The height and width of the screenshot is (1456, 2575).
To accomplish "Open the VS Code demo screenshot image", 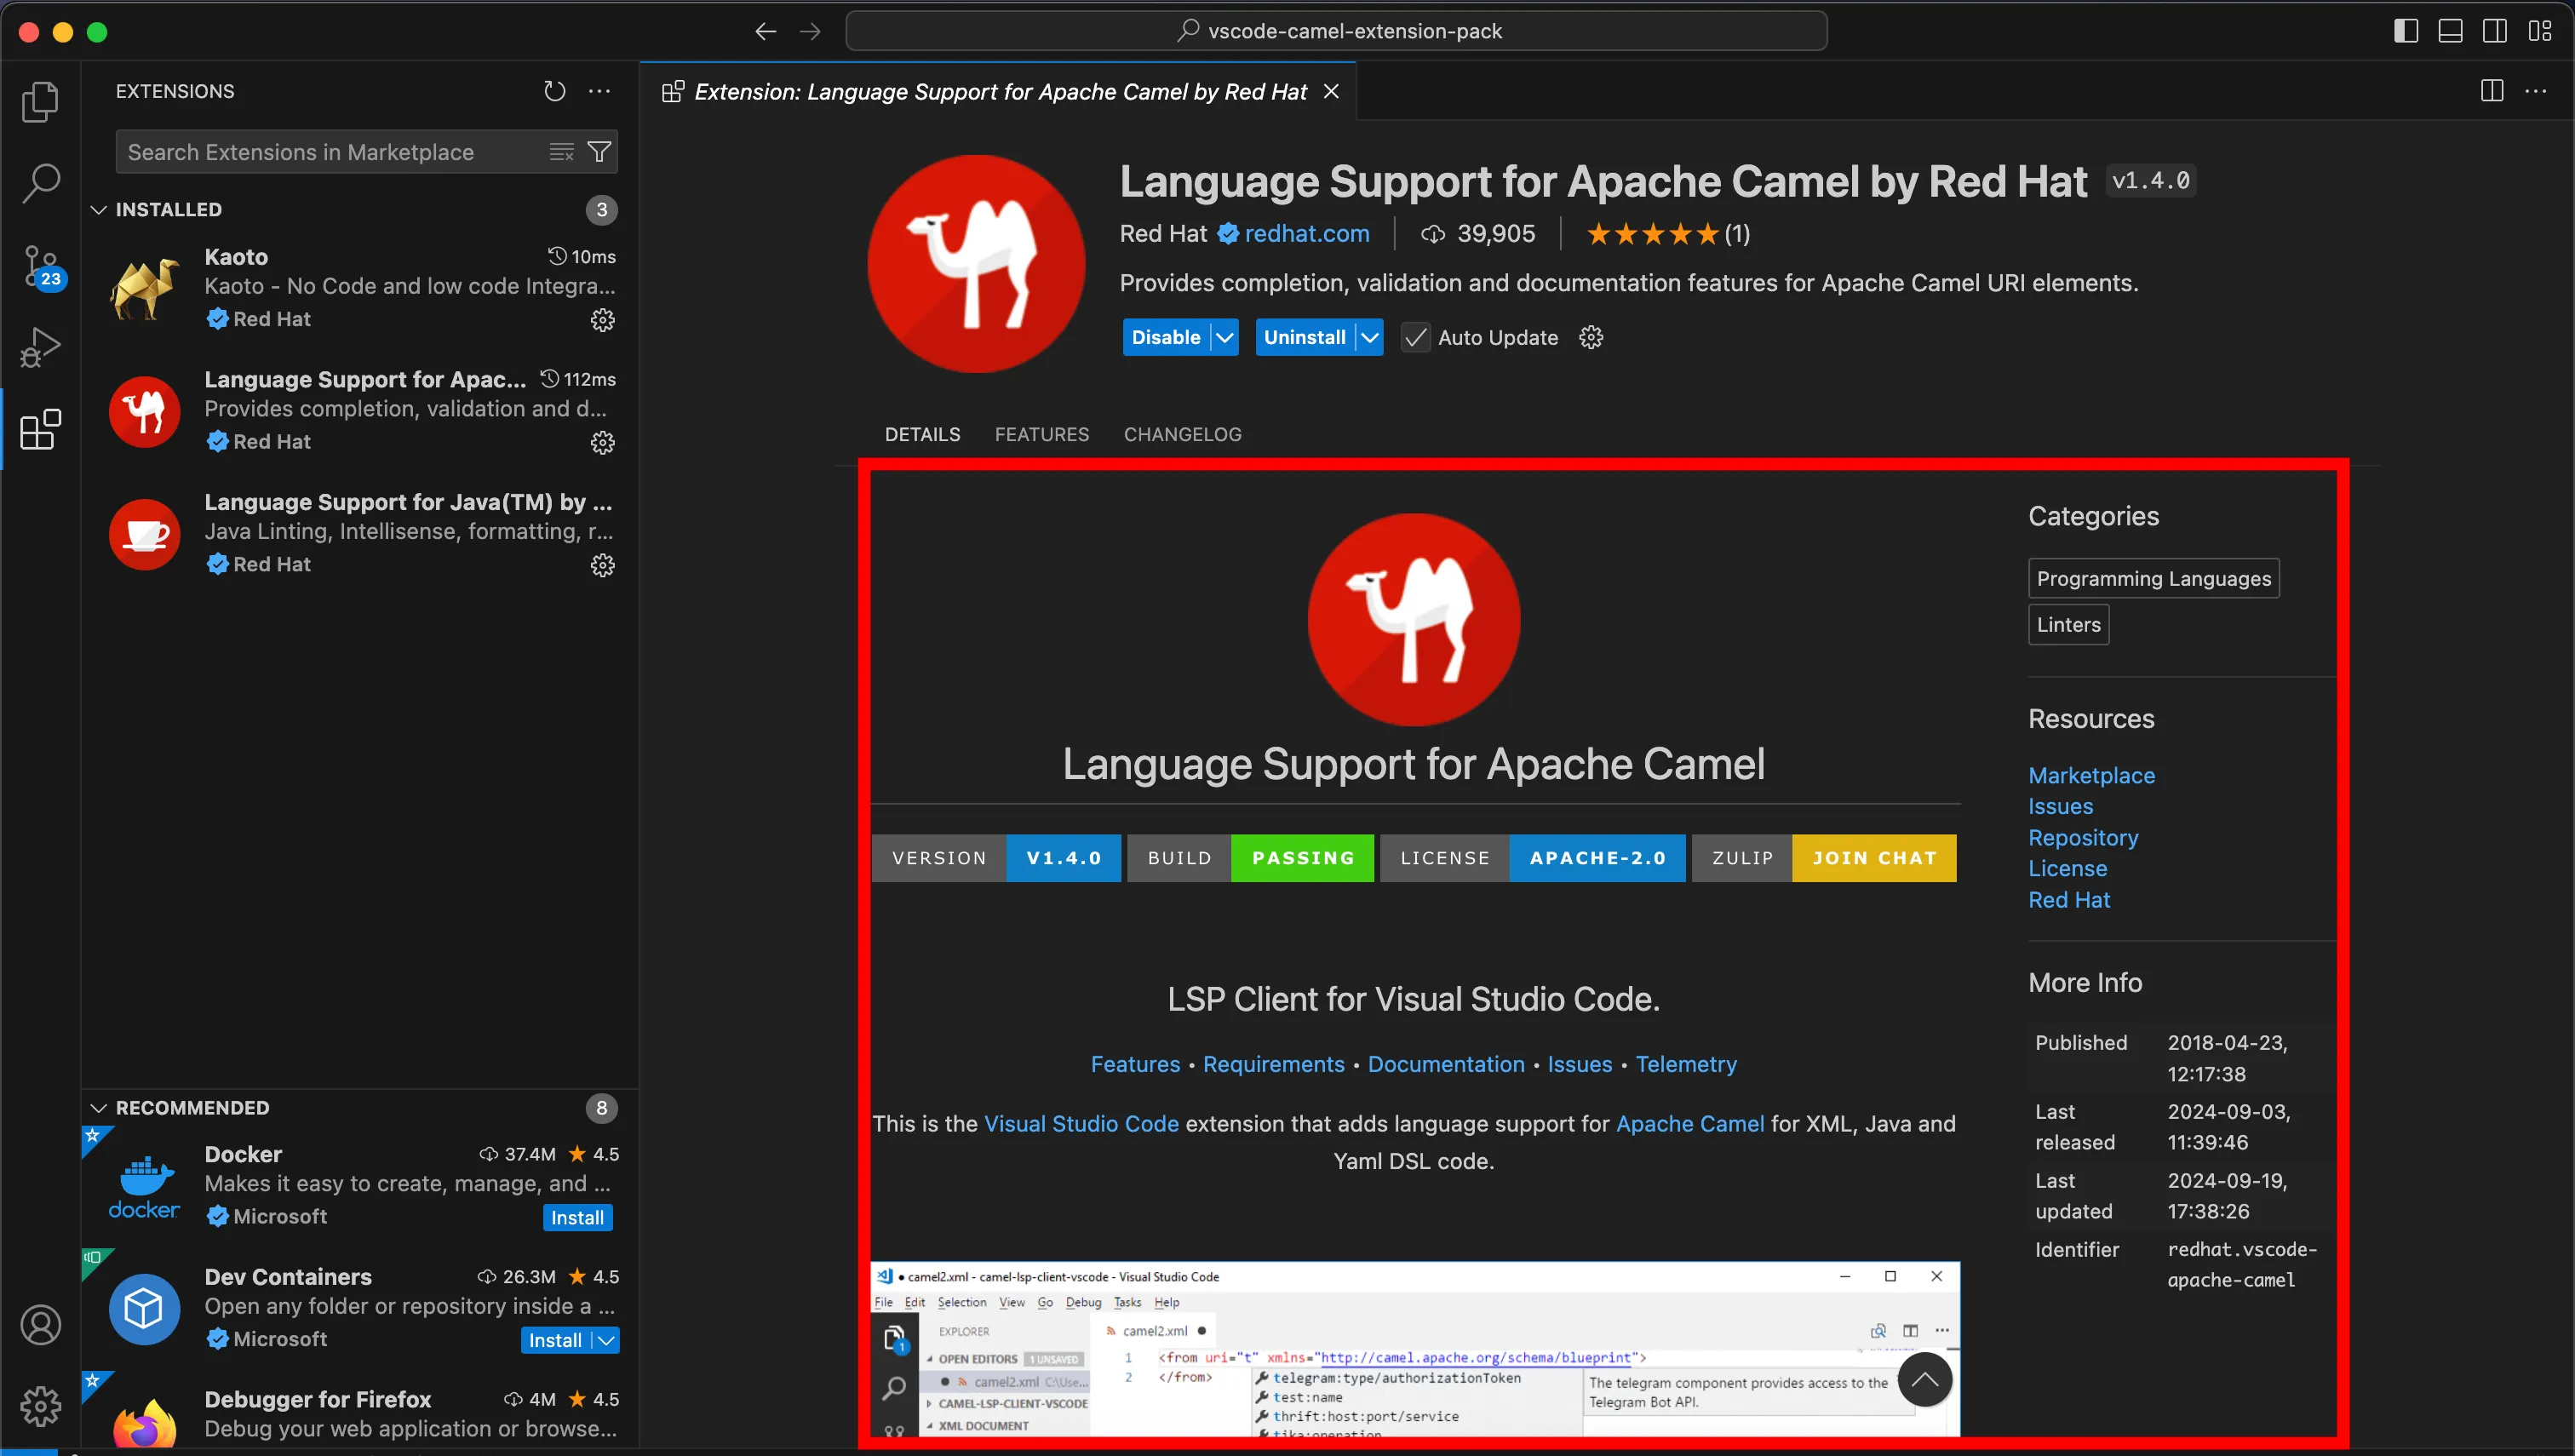I will point(1414,1349).
